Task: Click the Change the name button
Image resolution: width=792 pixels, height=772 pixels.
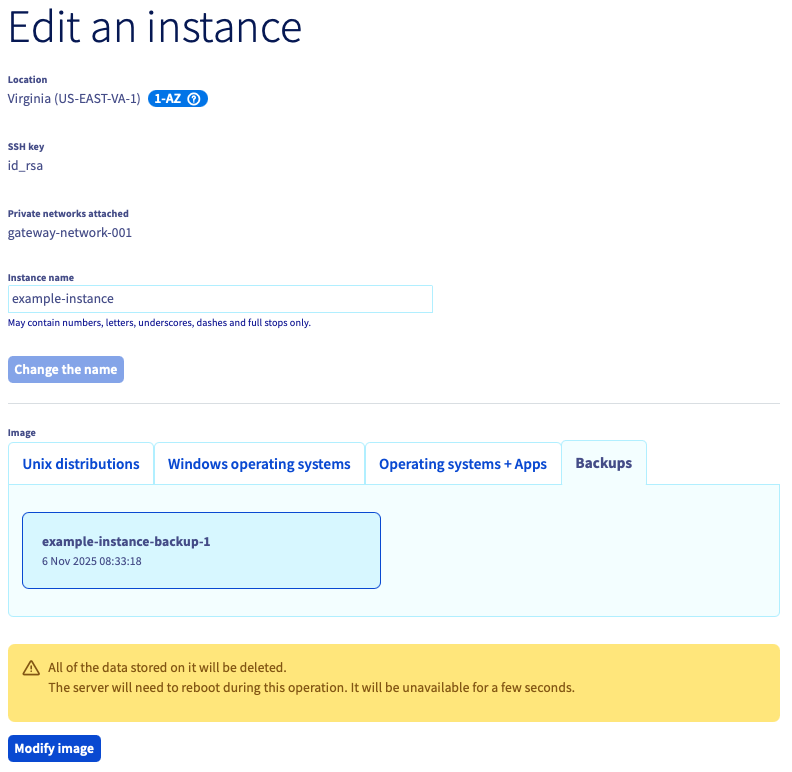Action: tap(66, 369)
